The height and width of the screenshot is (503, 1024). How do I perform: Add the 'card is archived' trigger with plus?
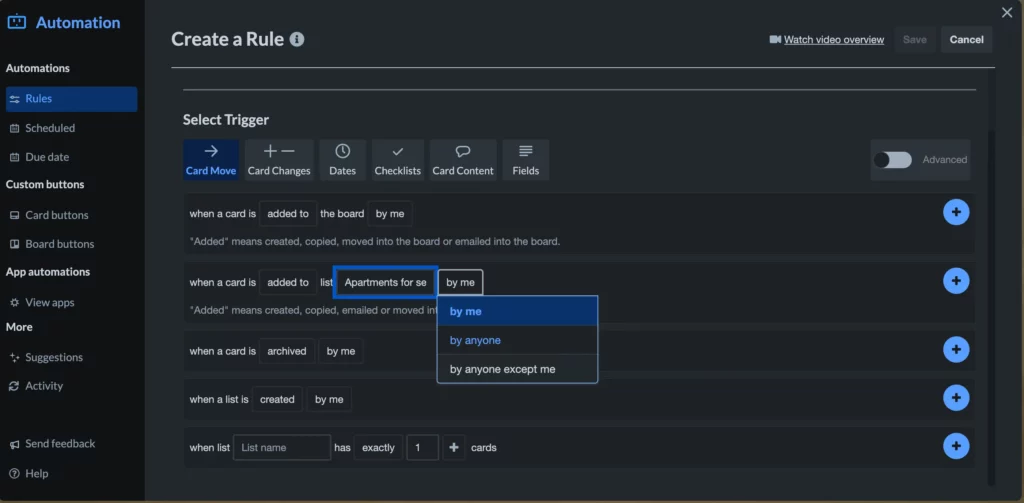click(x=956, y=350)
